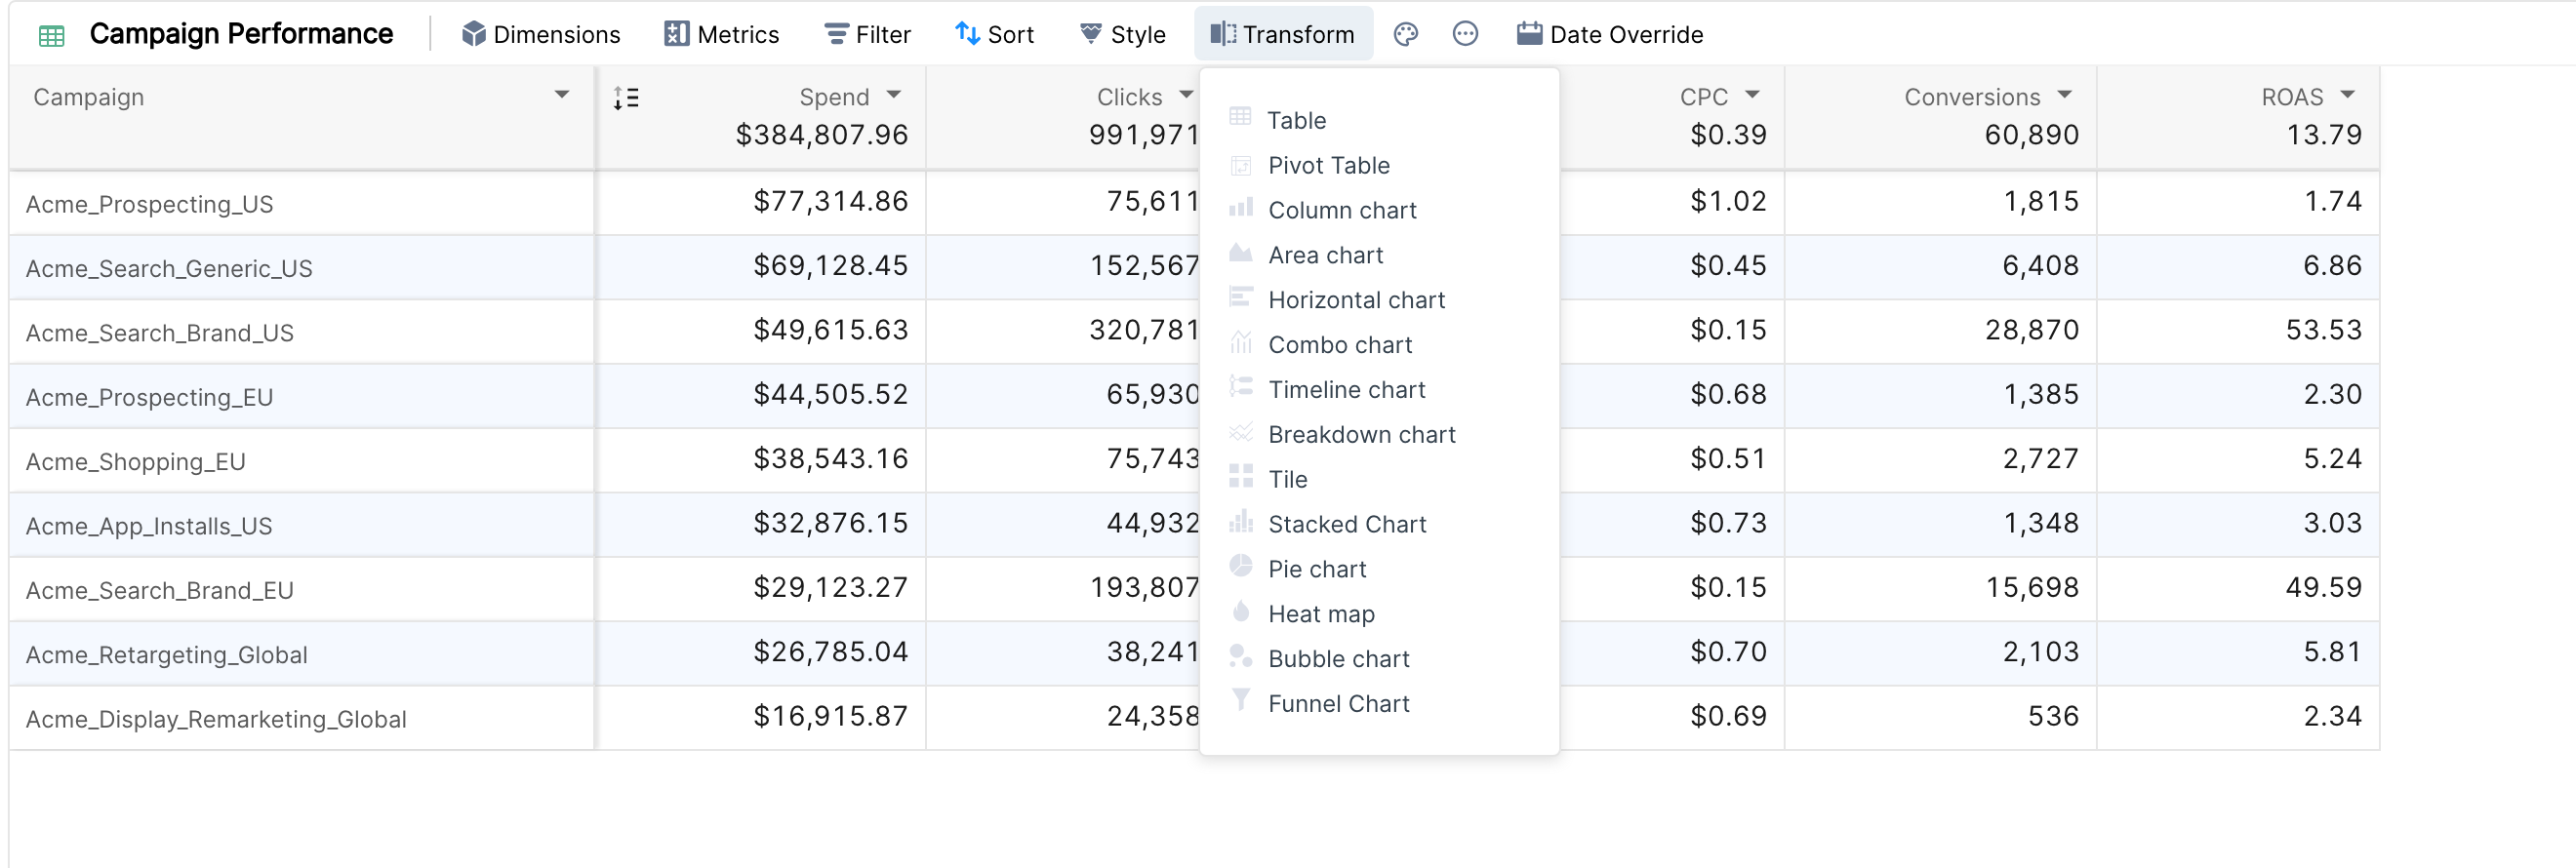The width and height of the screenshot is (2576, 868).
Task: Select the Acme_Search_Generic_US row
Action: pyautogui.click(x=1194, y=267)
